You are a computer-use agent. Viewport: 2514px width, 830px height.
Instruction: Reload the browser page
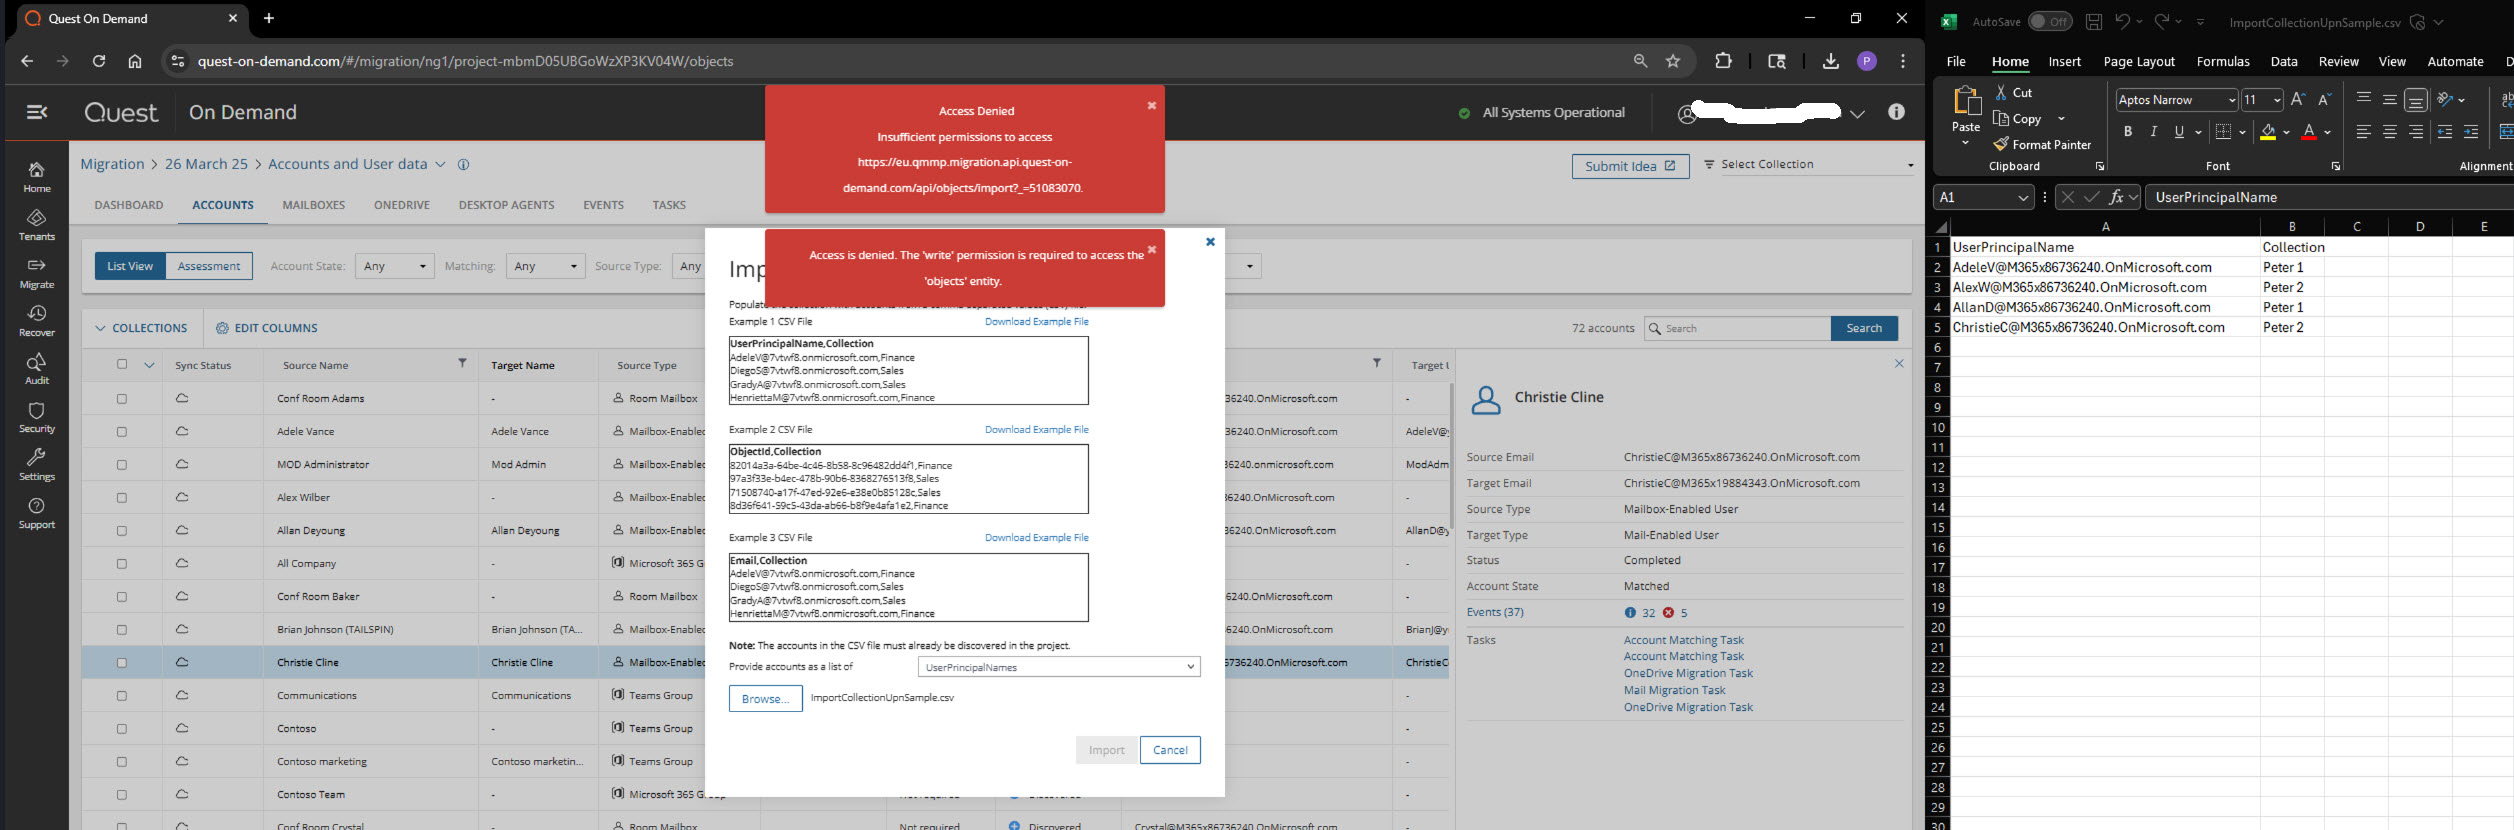[x=99, y=61]
